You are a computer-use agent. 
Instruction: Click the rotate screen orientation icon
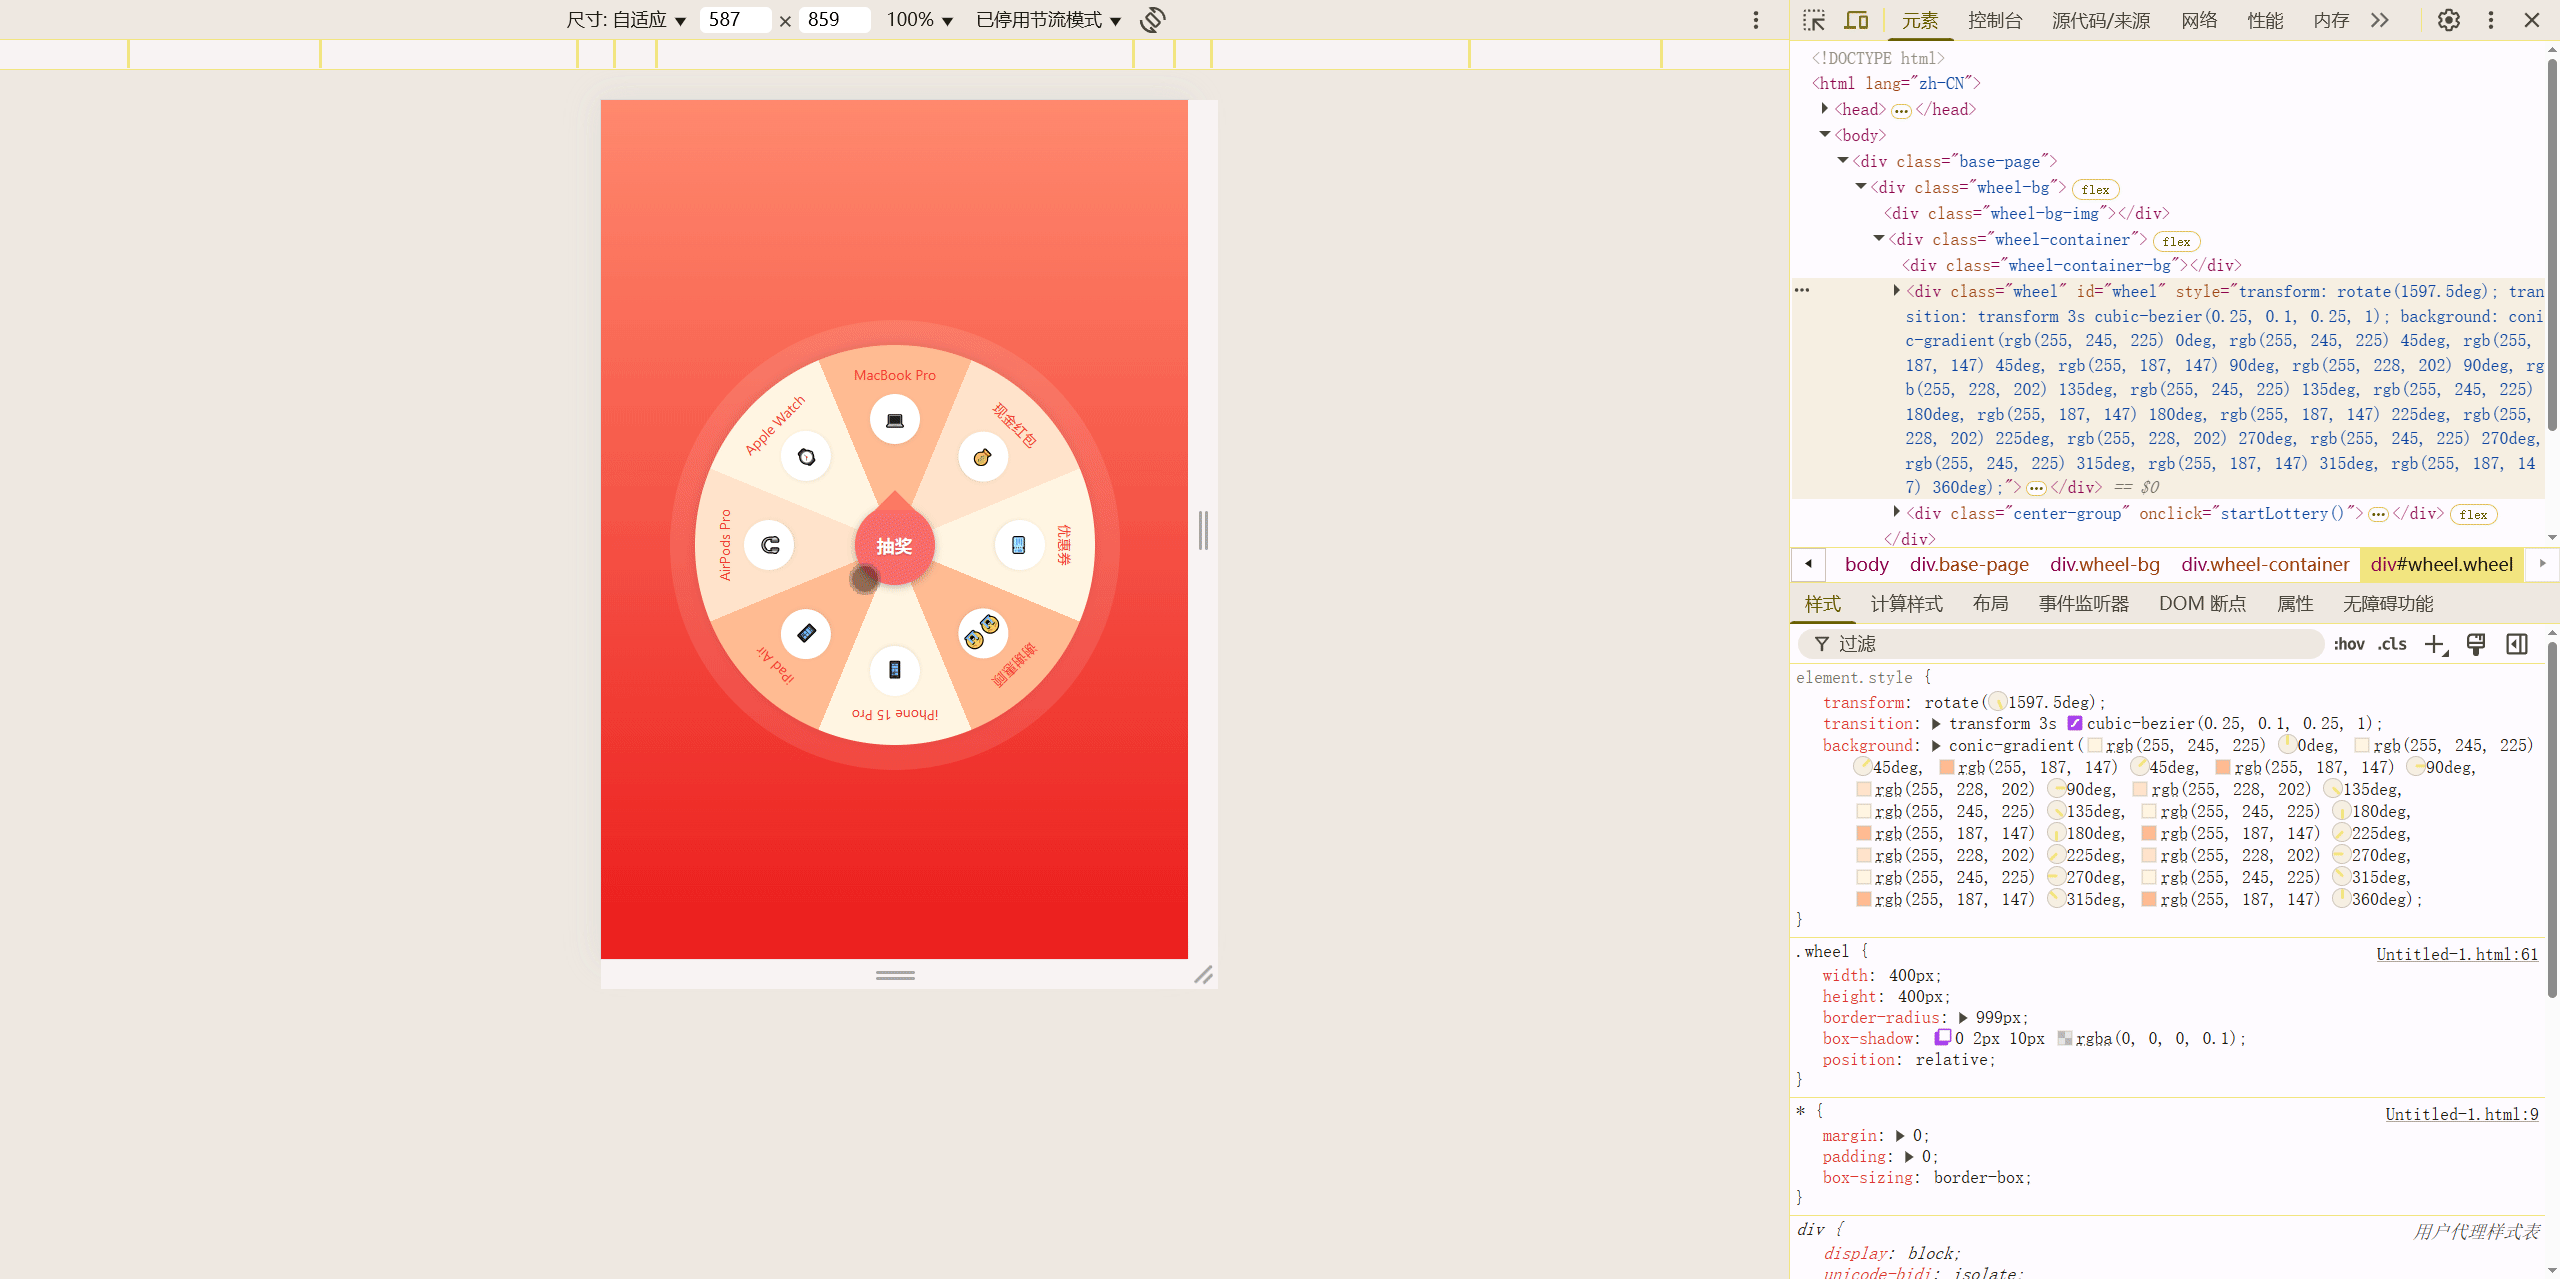point(1153,20)
